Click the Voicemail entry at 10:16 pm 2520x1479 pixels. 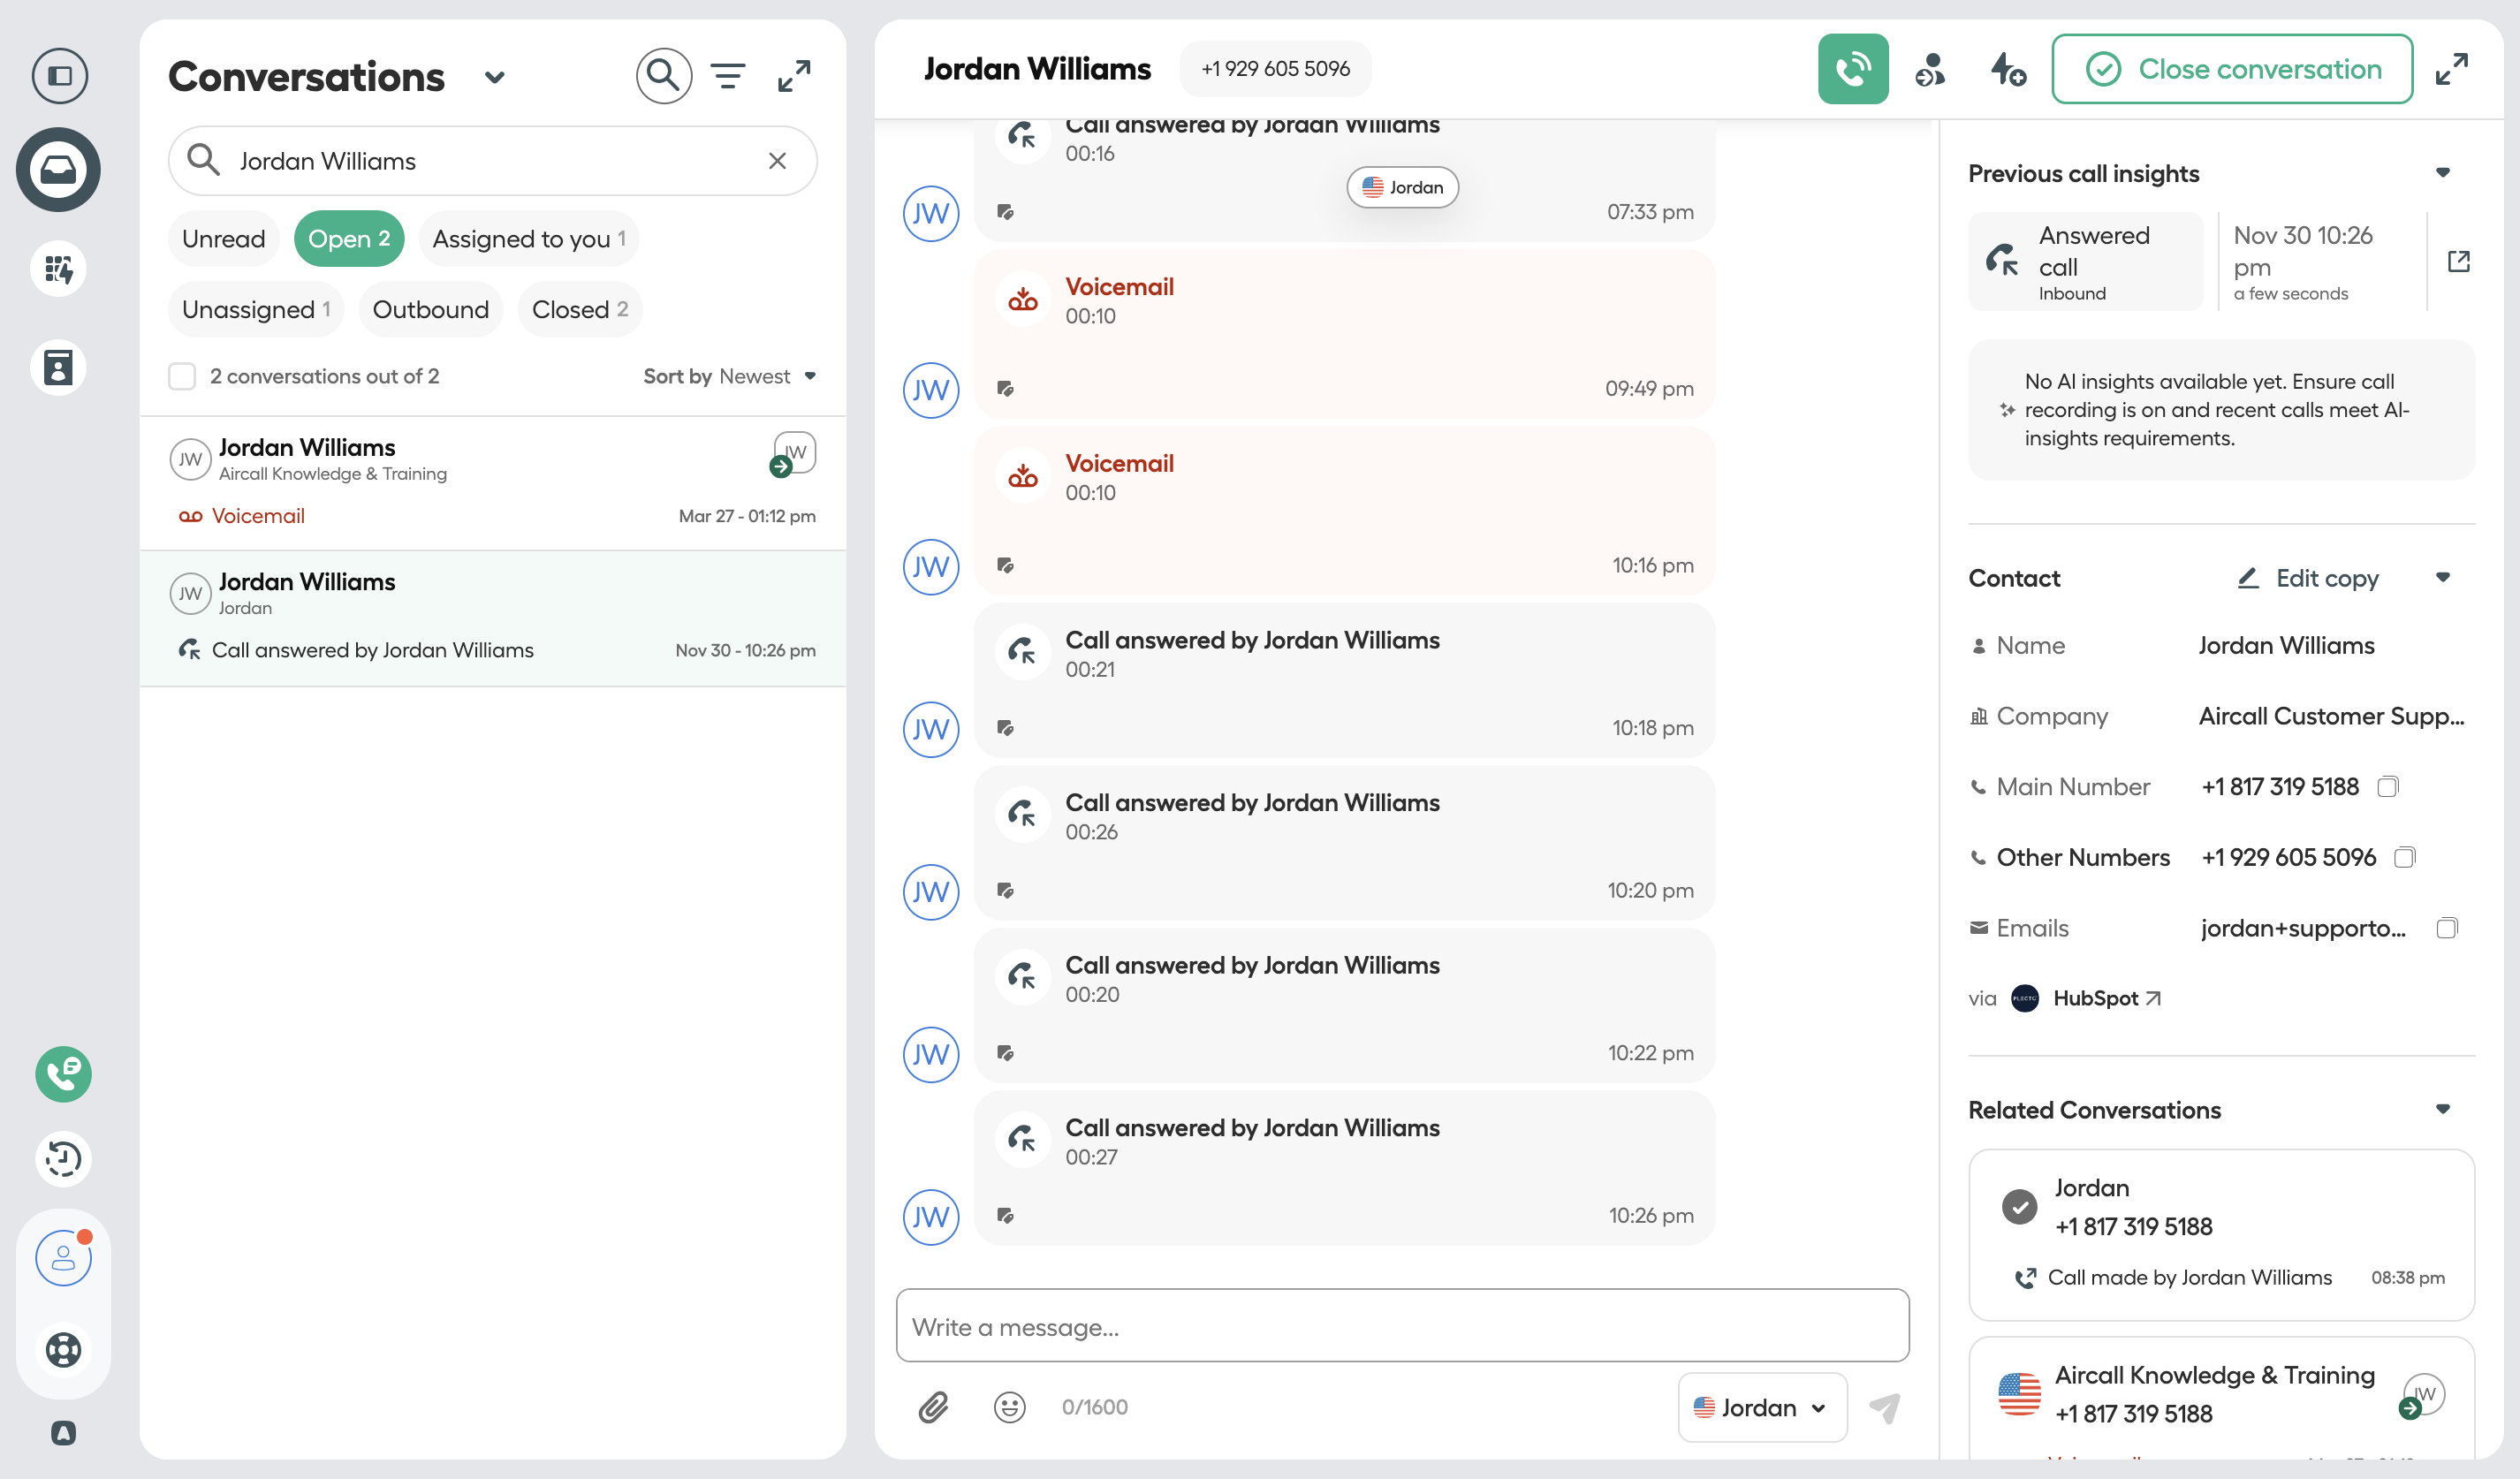point(1344,511)
